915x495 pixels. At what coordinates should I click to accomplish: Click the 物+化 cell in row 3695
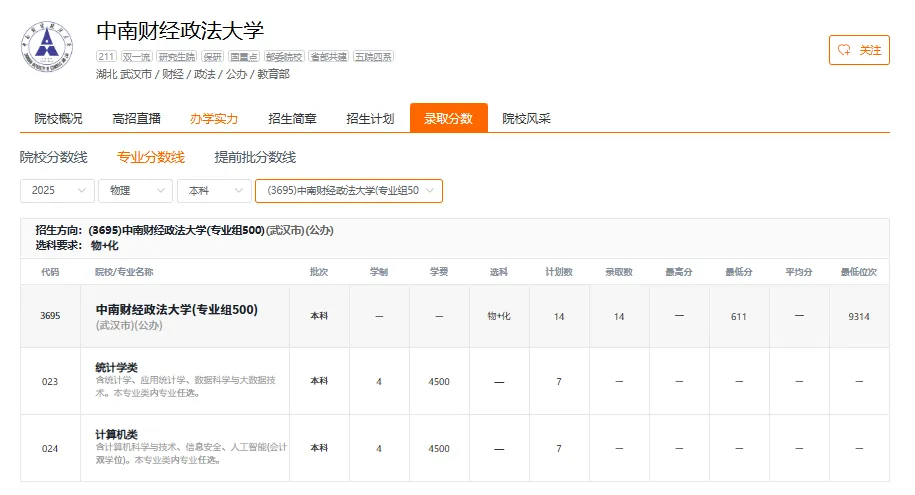pos(499,316)
